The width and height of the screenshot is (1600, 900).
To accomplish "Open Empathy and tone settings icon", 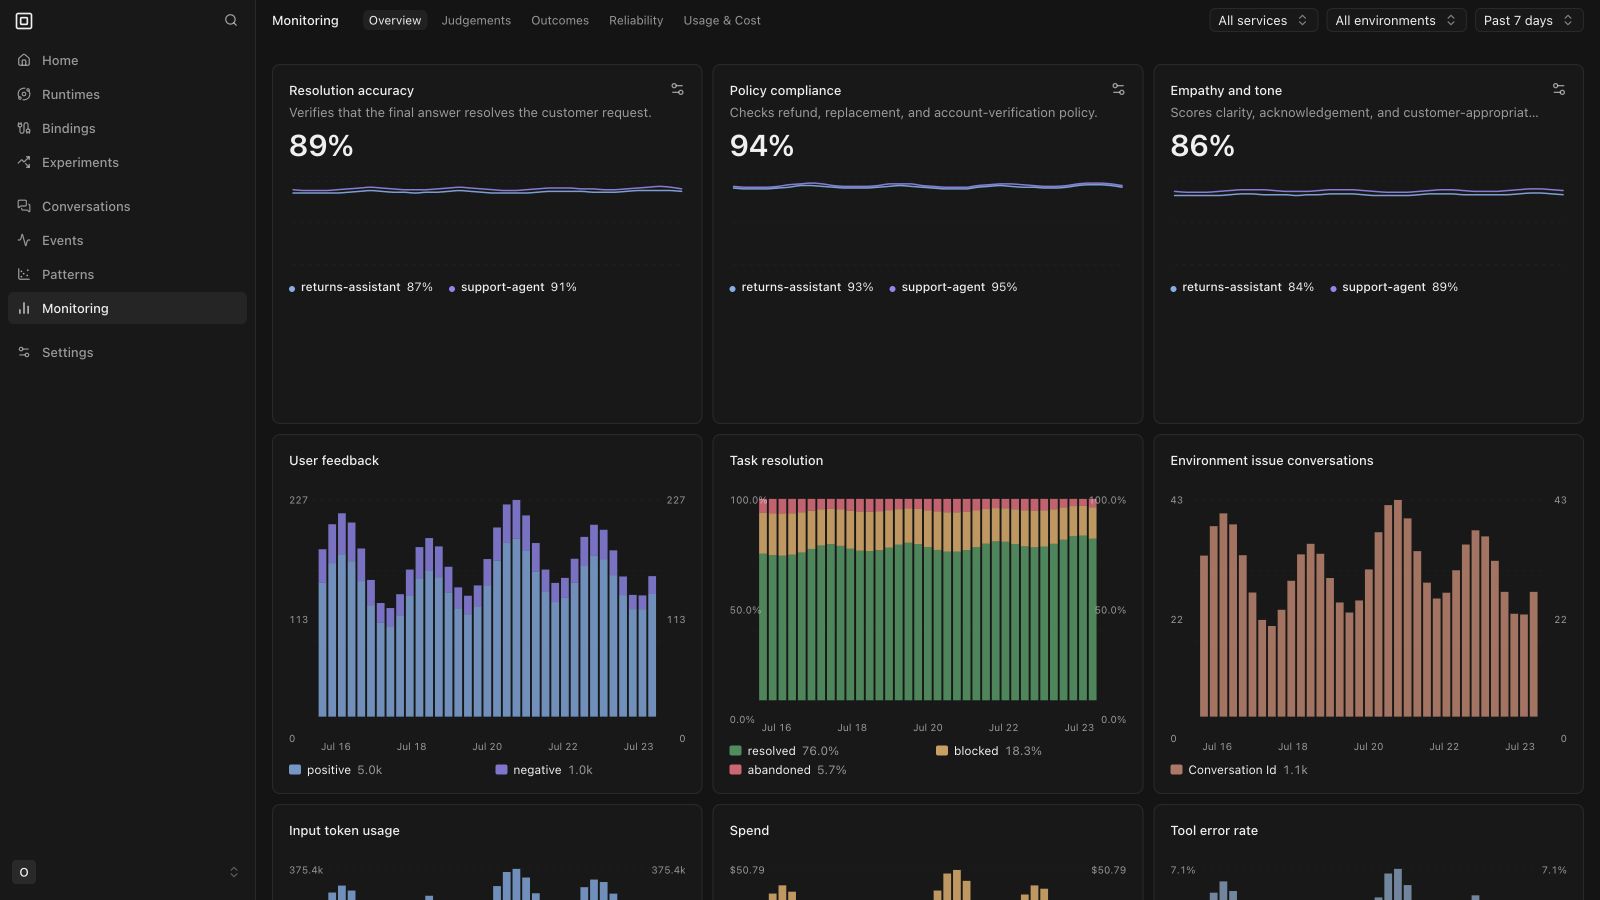I will tap(1559, 89).
